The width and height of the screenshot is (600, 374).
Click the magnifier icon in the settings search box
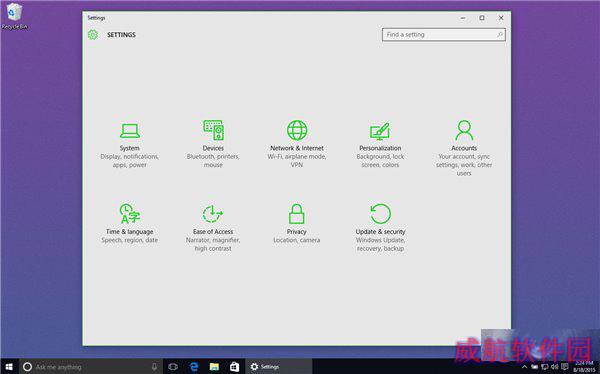[x=499, y=34]
